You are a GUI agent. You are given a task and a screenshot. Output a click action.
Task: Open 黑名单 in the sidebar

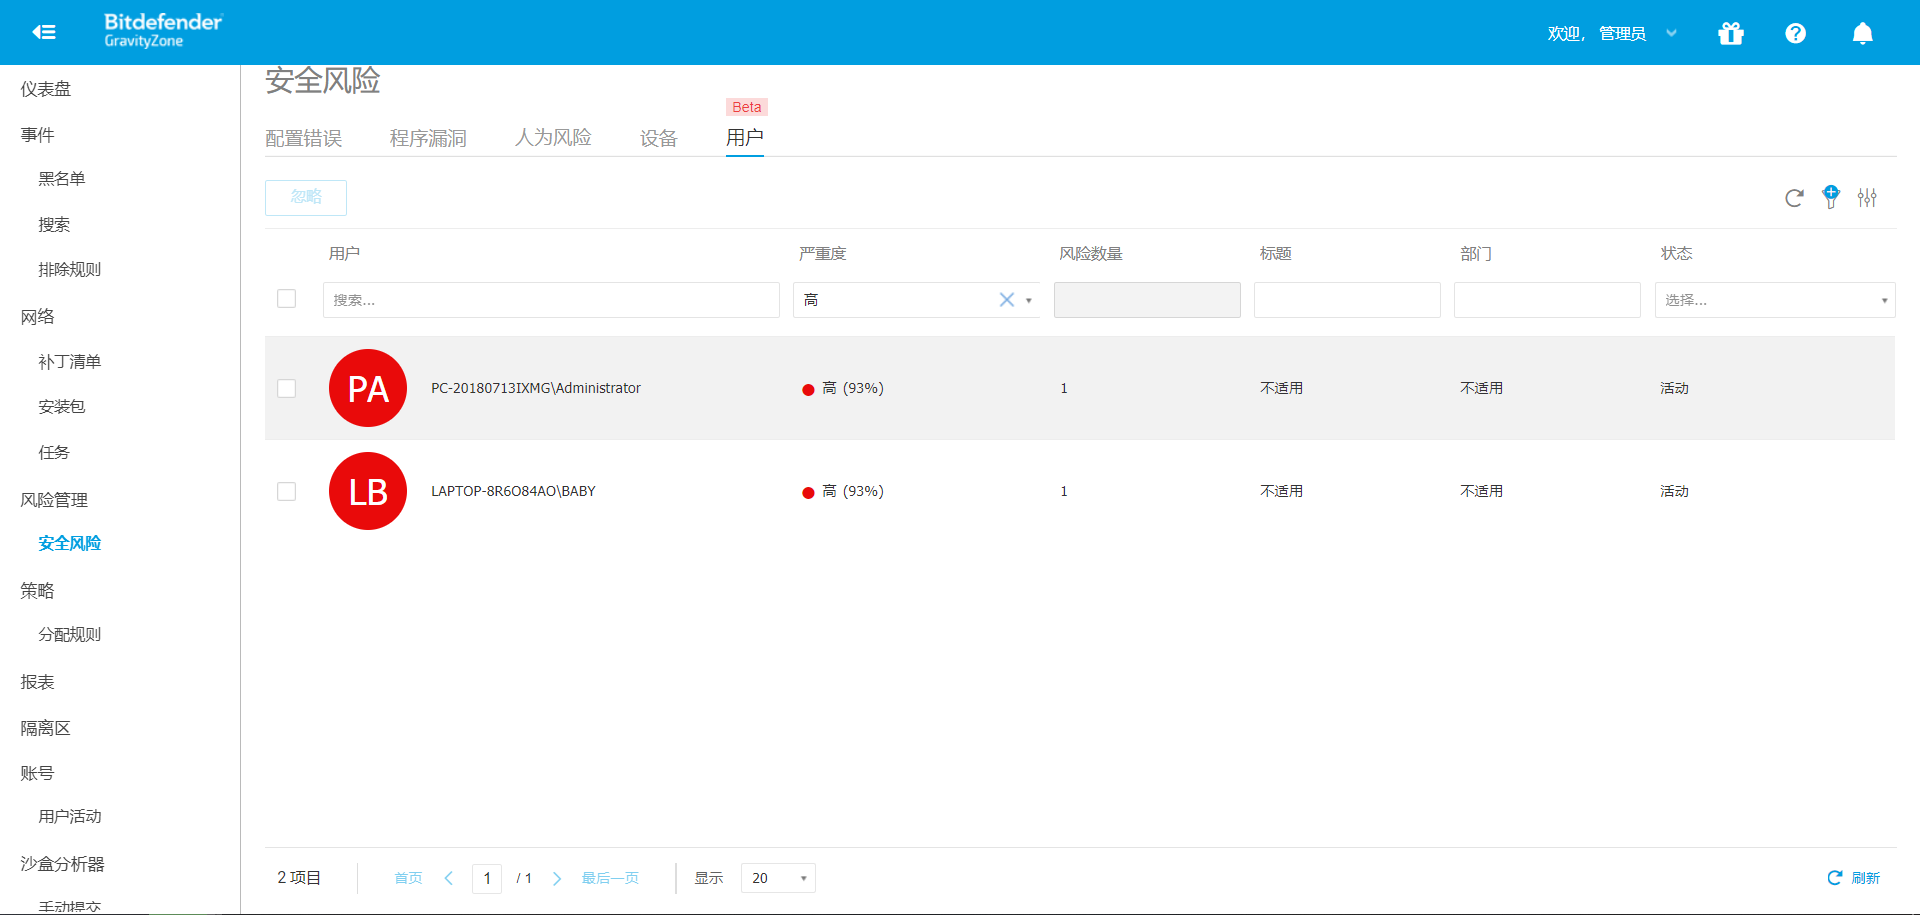coord(62,179)
